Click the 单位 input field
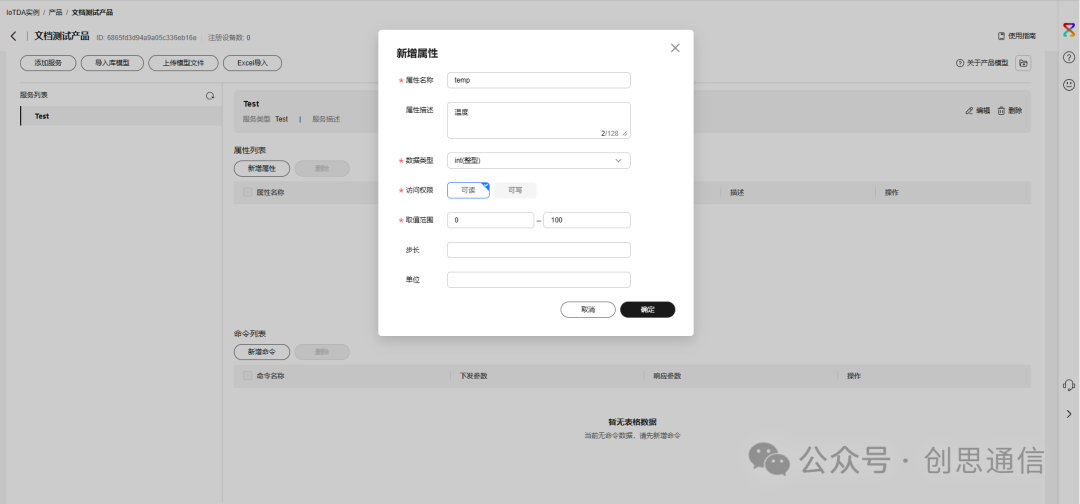This screenshot has width=1080, height=504. click(539, 280)
